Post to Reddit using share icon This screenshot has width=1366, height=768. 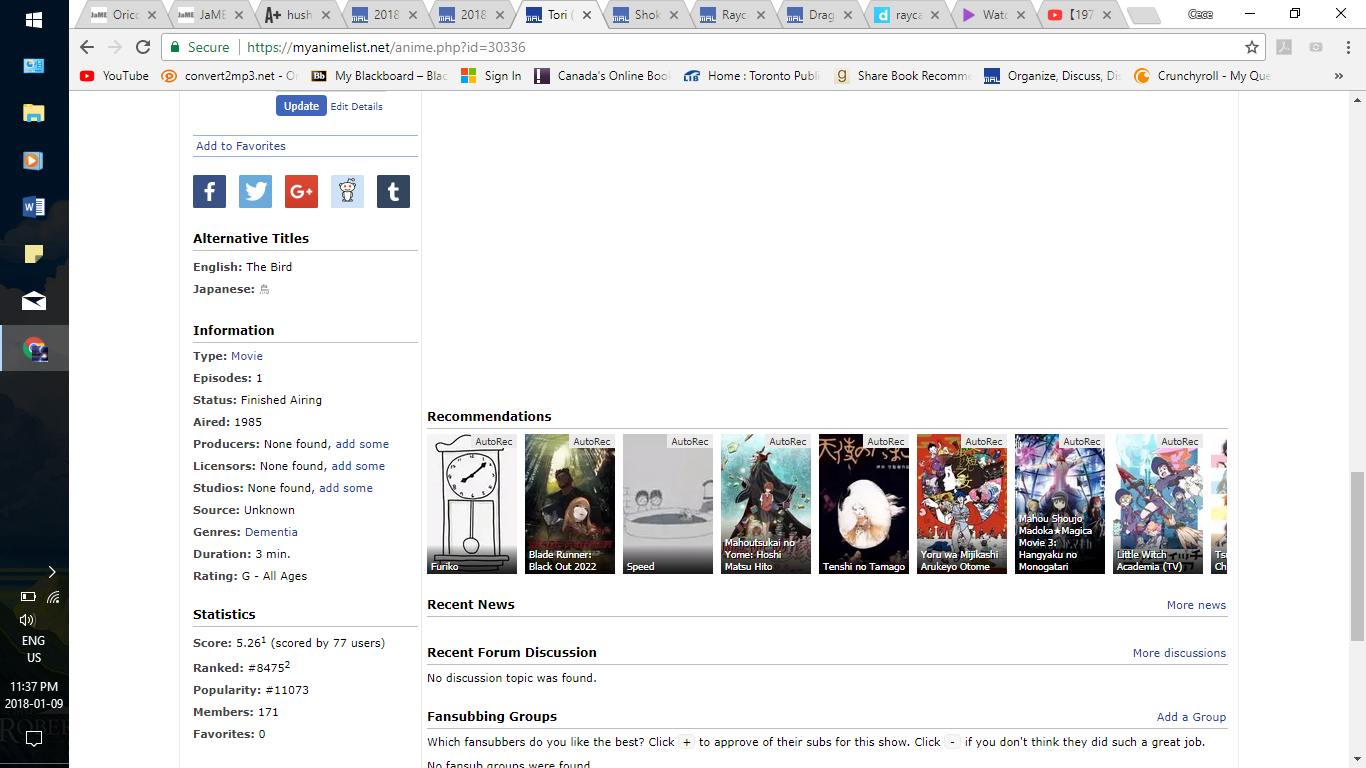click(x=347, y=192)
